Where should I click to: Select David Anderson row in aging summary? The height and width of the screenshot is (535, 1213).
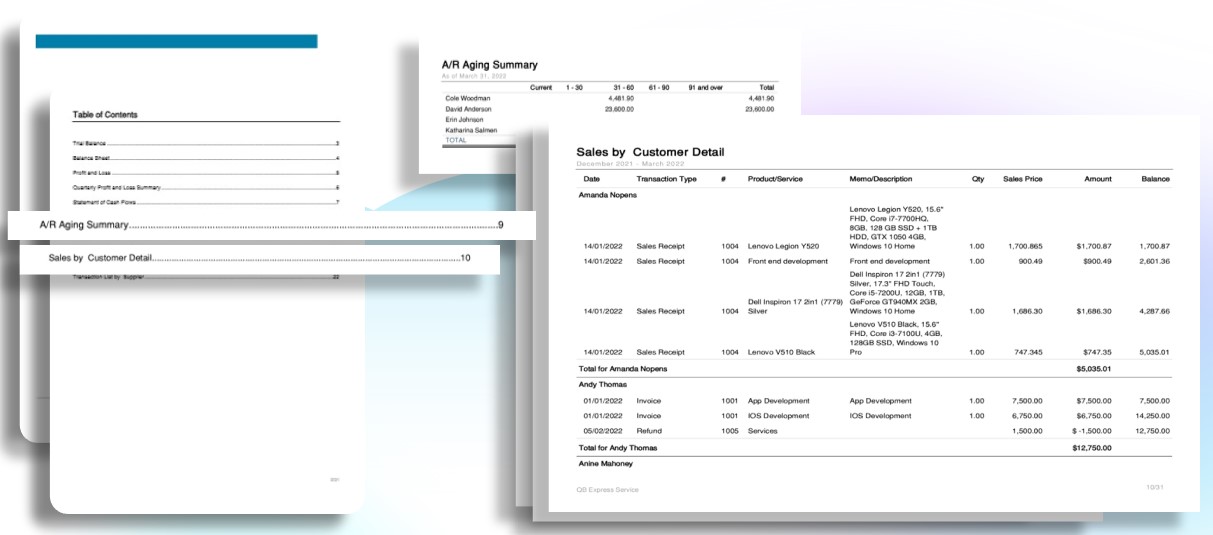coord(610,109)
